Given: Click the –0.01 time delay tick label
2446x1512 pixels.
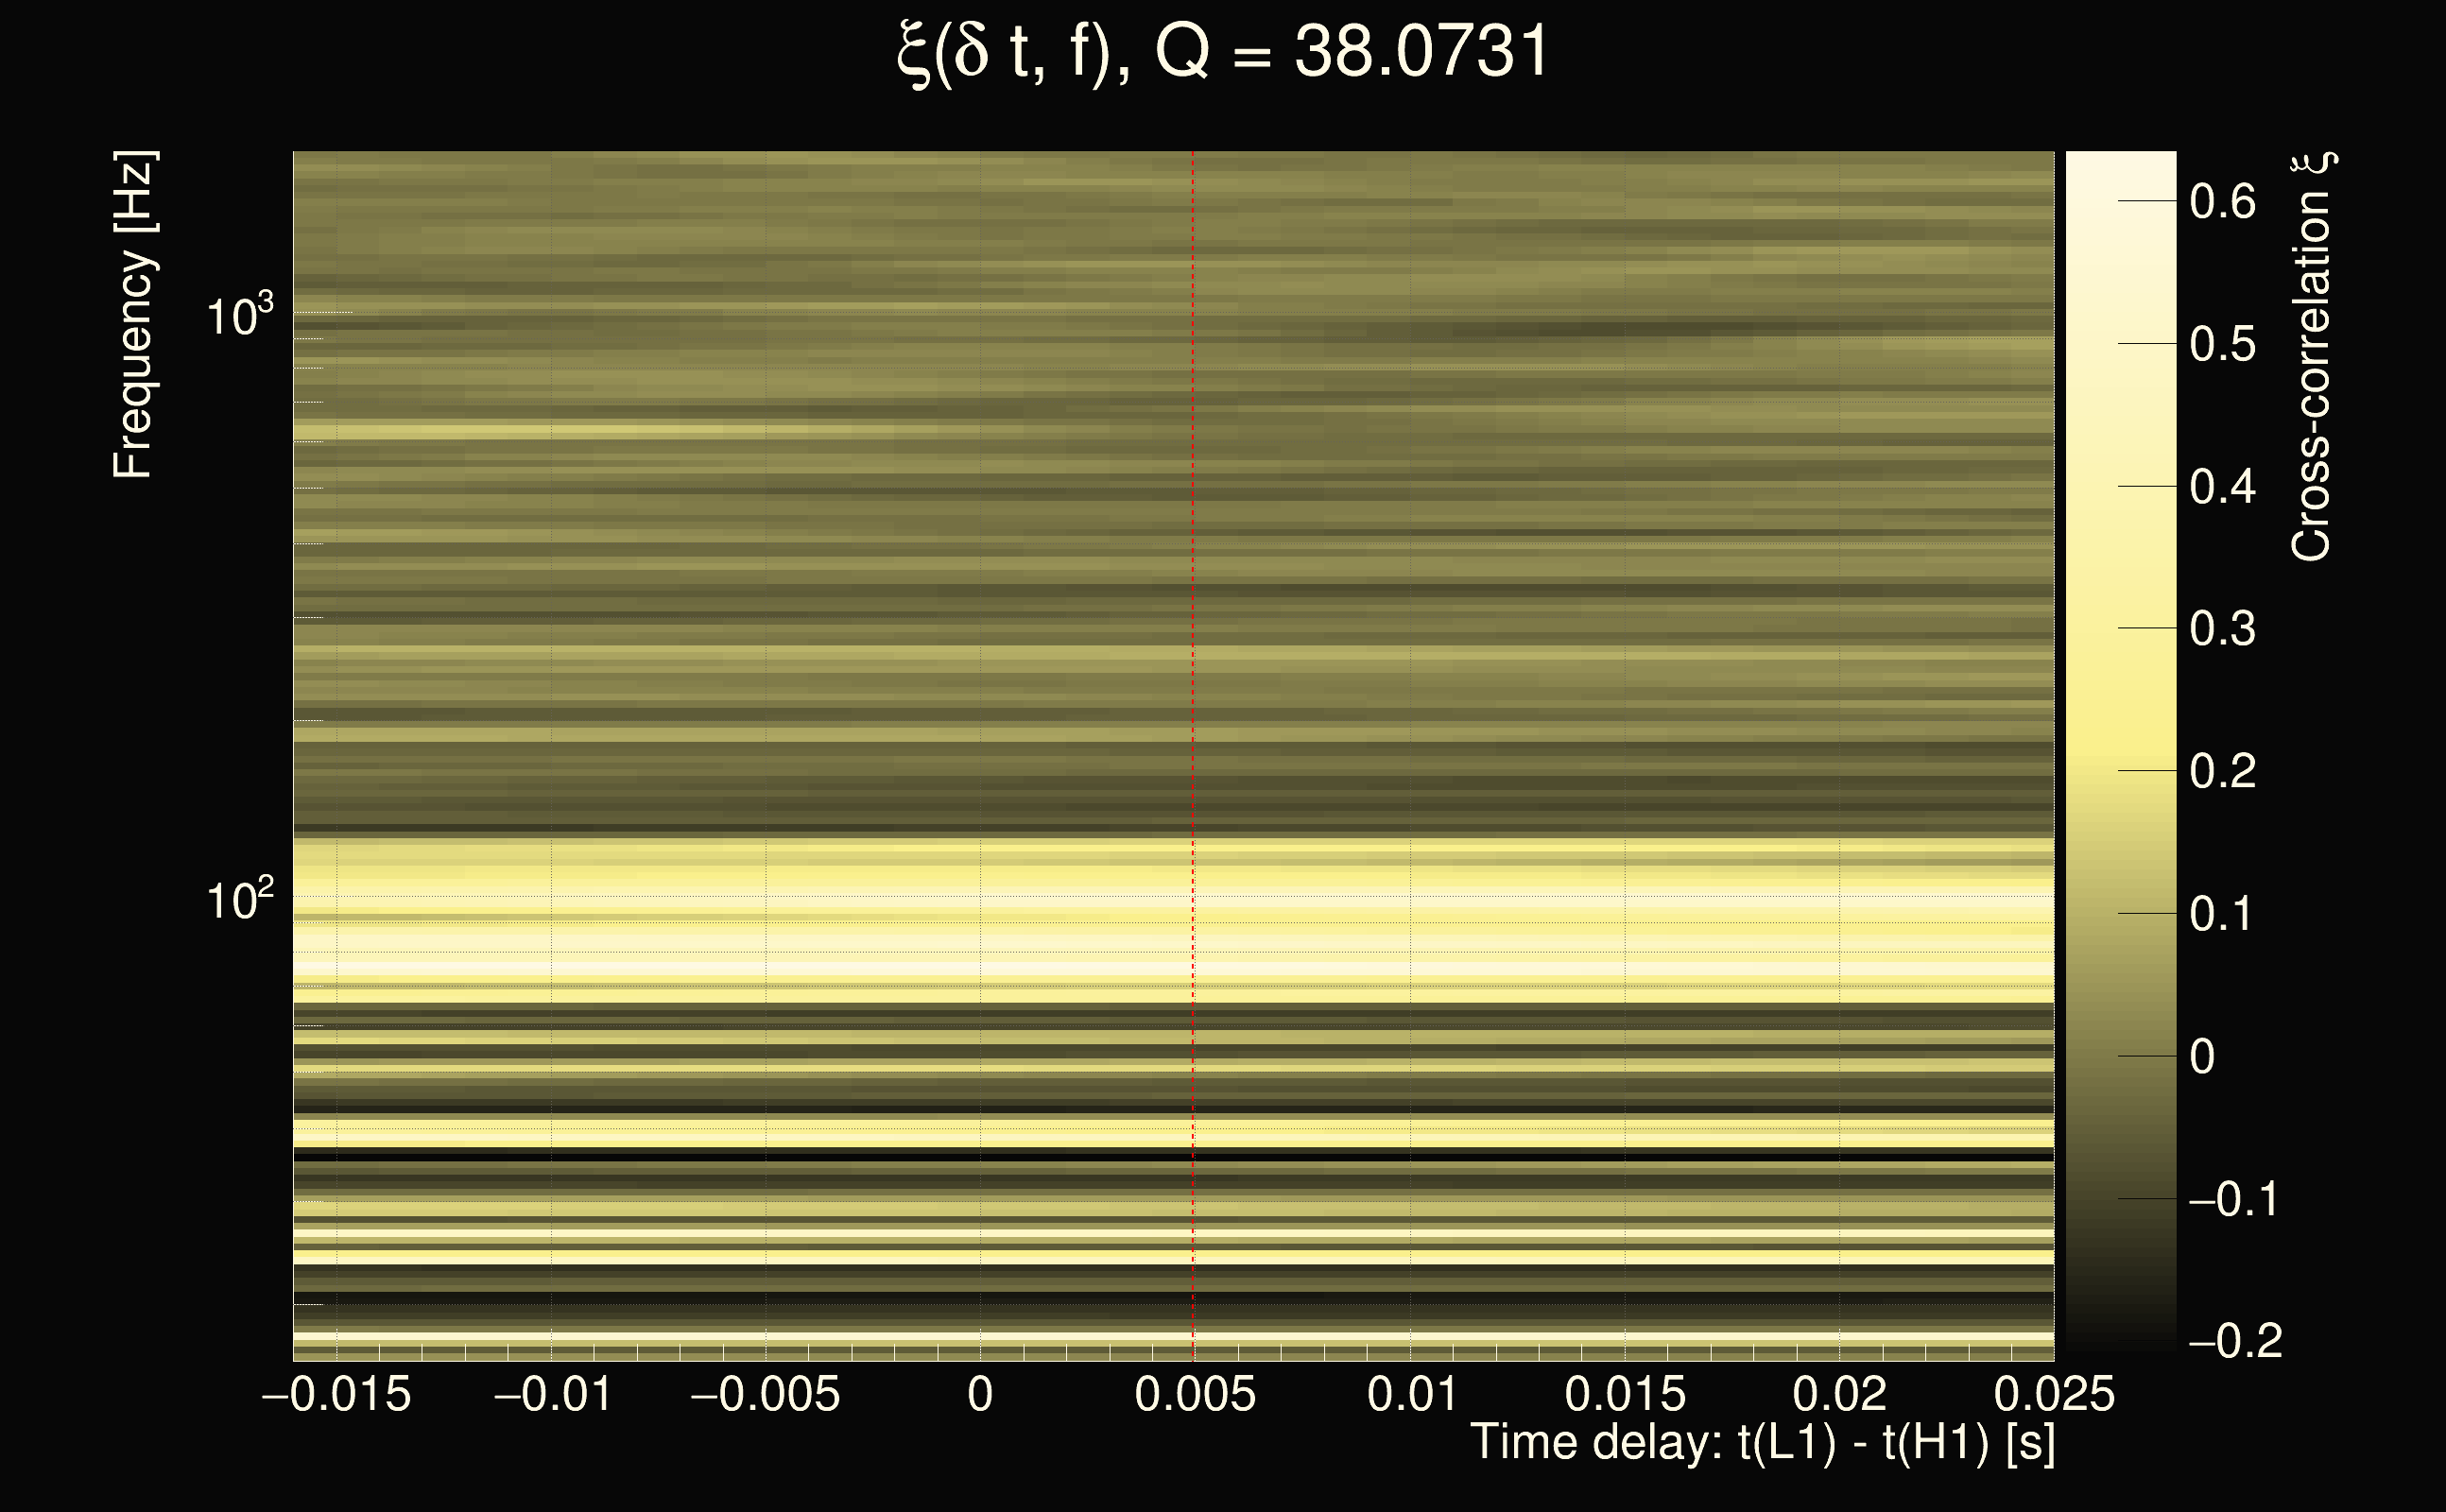Looking at the screenshot, I should pos(552,1394).
